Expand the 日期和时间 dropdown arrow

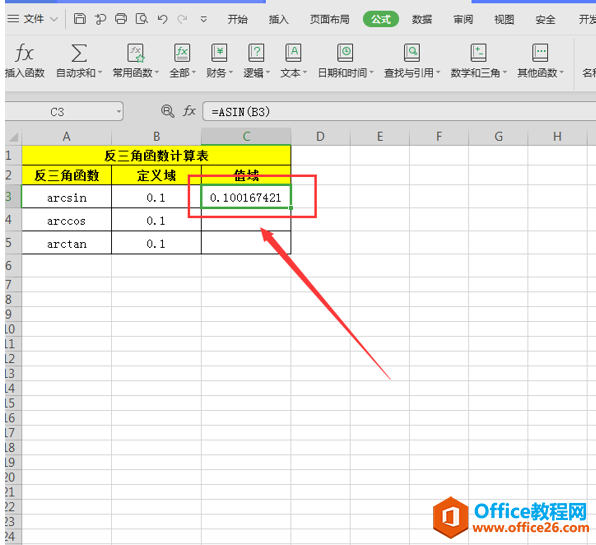tap(371, 72)
